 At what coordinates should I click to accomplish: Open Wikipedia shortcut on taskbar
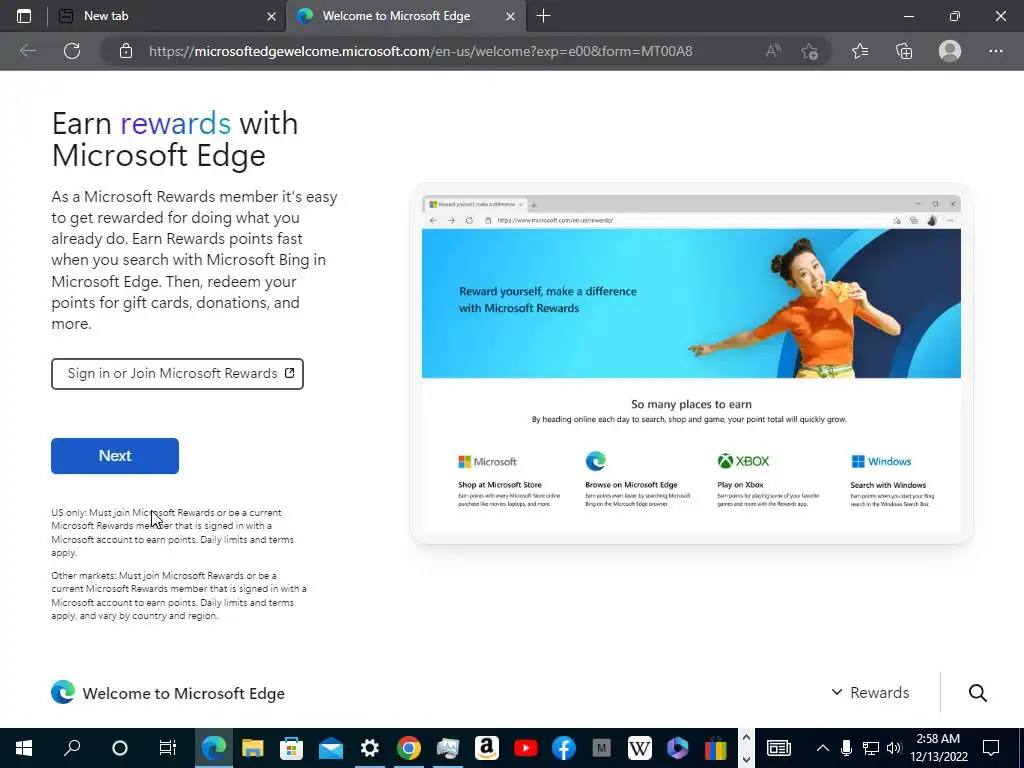pos(639,748)
